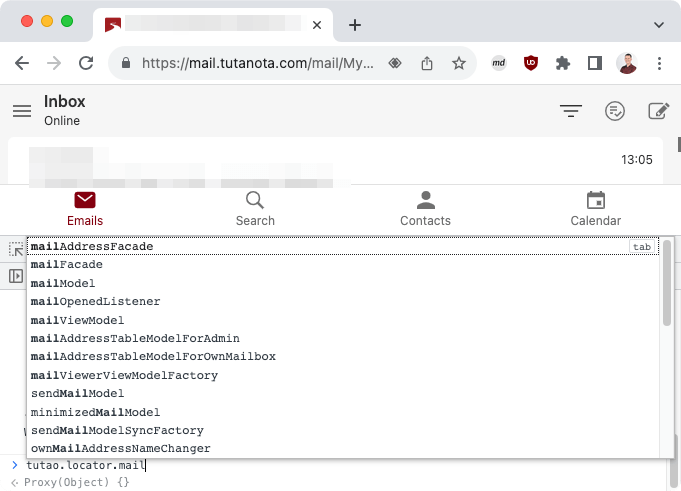The width and height of the screenshot is (681, 491).
Task: Open the mail filter icon
Action: coord(571,111)
